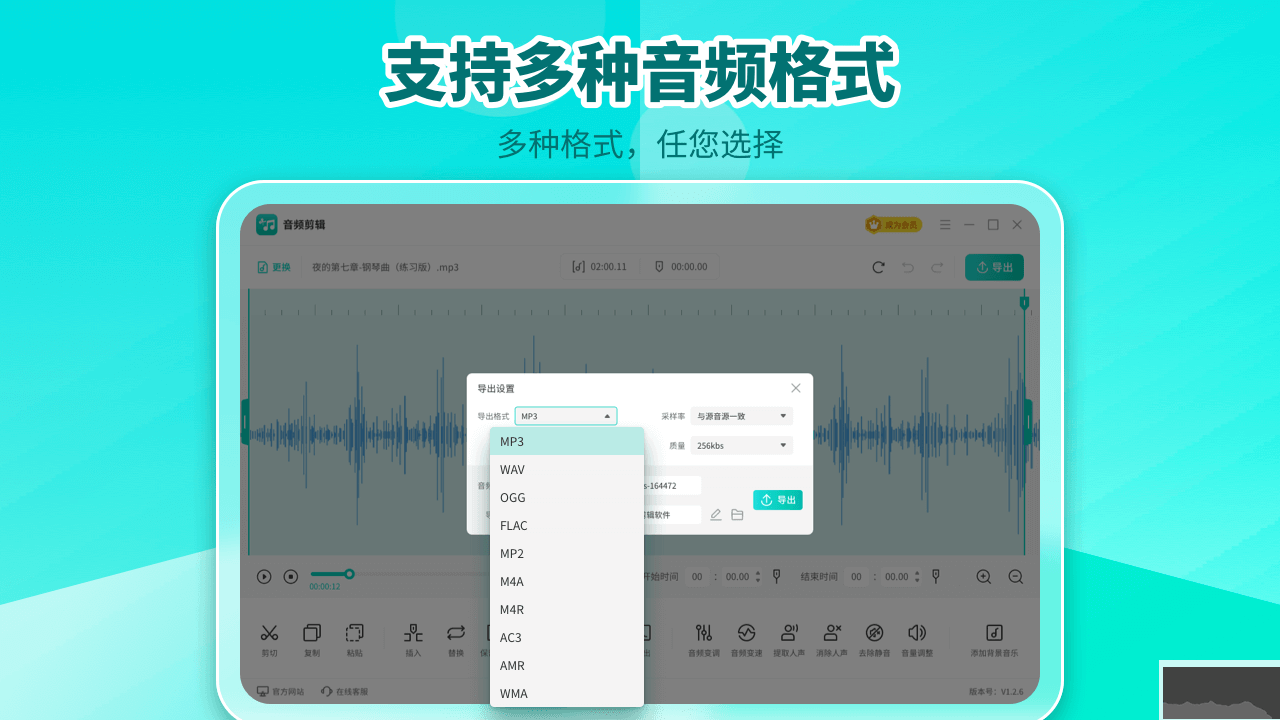Choose WAV export format
Viewport: 1280px width, 720px height.
567,469
